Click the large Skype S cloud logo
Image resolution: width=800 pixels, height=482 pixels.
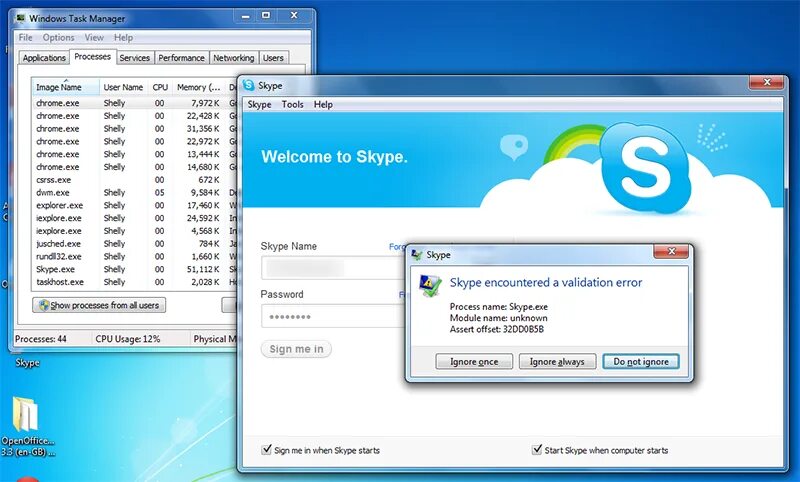click(x=644, y=168)
